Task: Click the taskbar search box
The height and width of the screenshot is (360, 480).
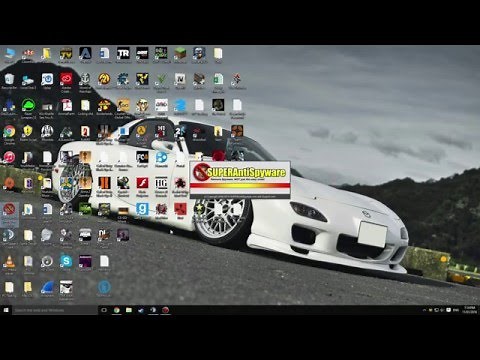Action: tap(55, 310)
